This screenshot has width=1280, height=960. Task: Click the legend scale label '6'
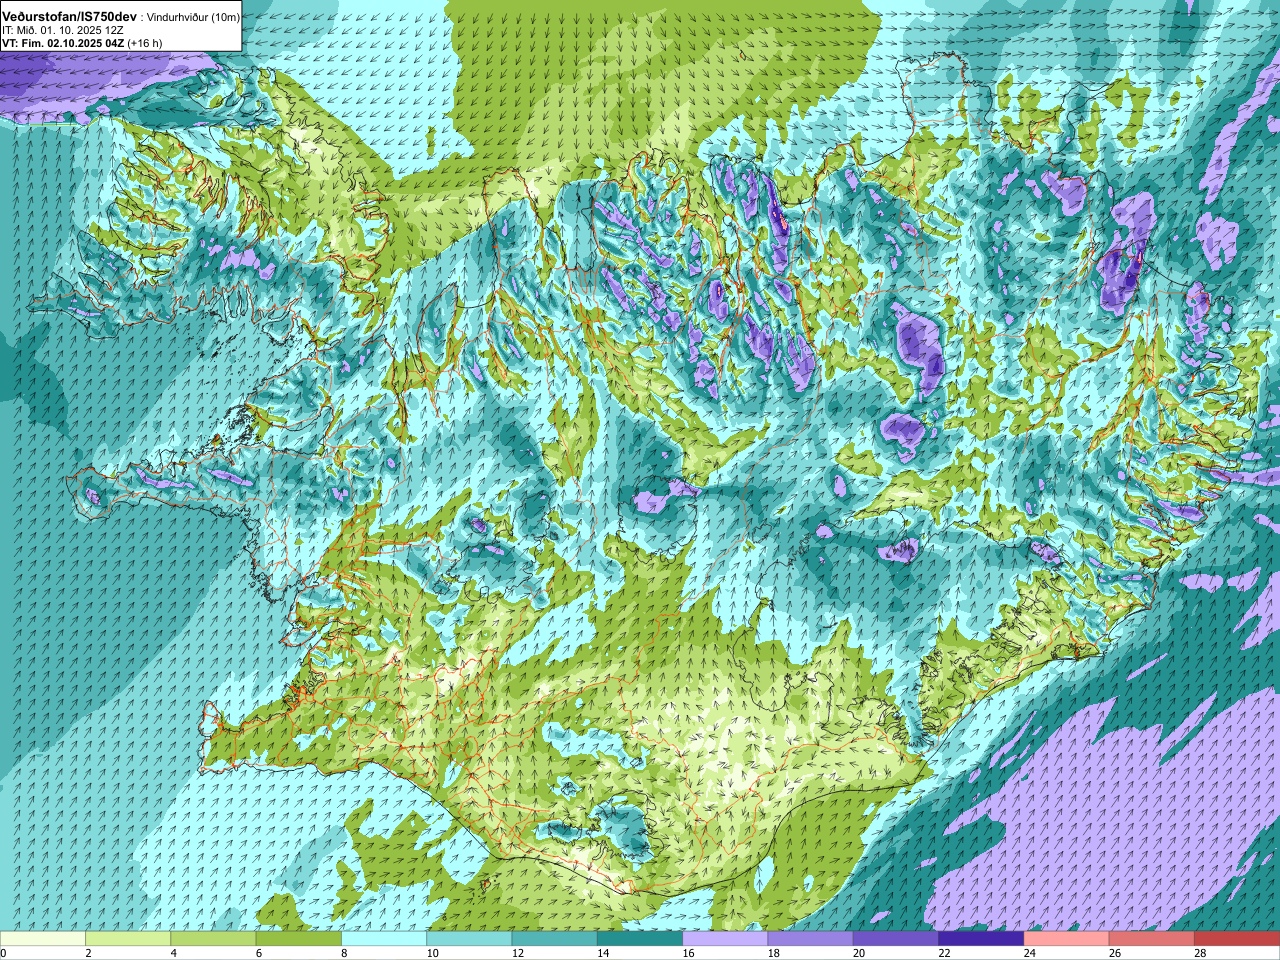point(258,953)
